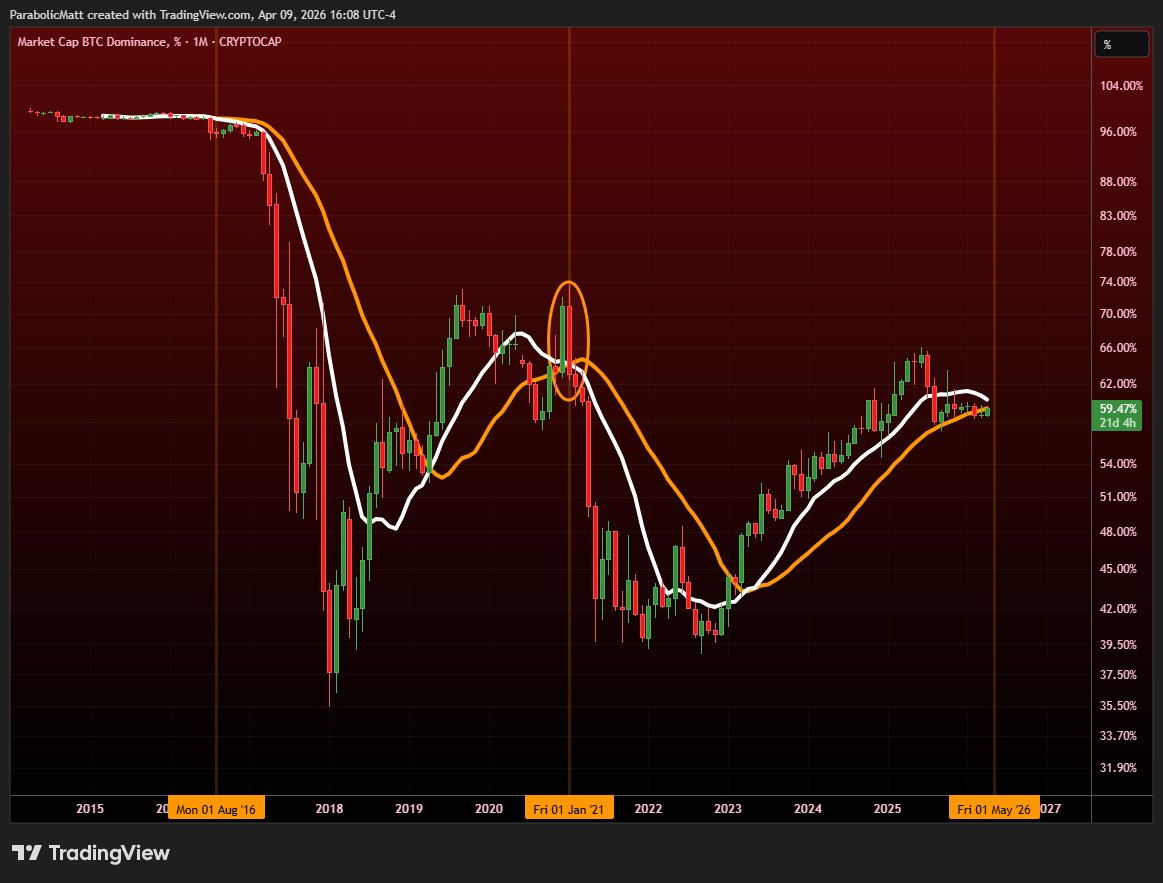Click the 45.00% price scale label

(1118, 569)
